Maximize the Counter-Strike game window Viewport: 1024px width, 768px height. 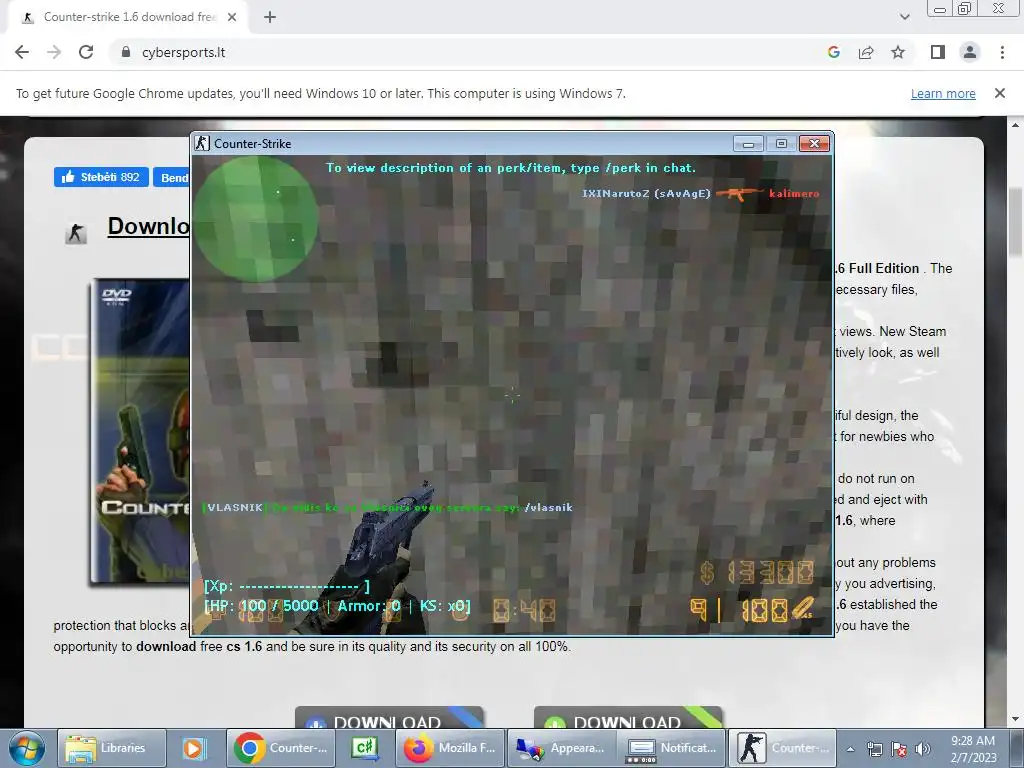[781, 143]
